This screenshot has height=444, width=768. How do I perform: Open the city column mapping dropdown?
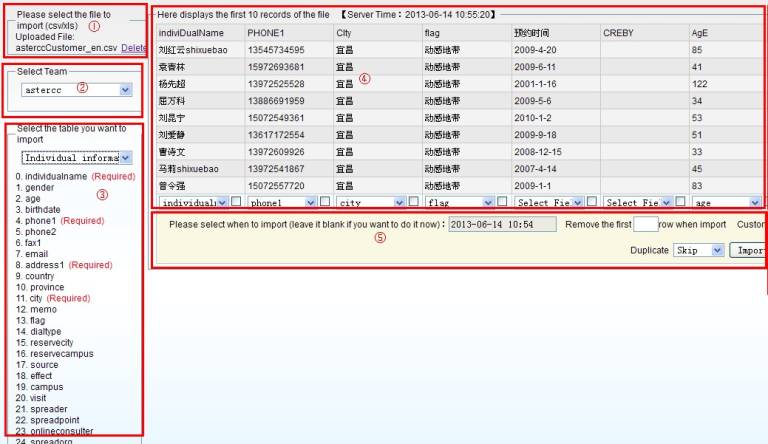click(371, 202)
